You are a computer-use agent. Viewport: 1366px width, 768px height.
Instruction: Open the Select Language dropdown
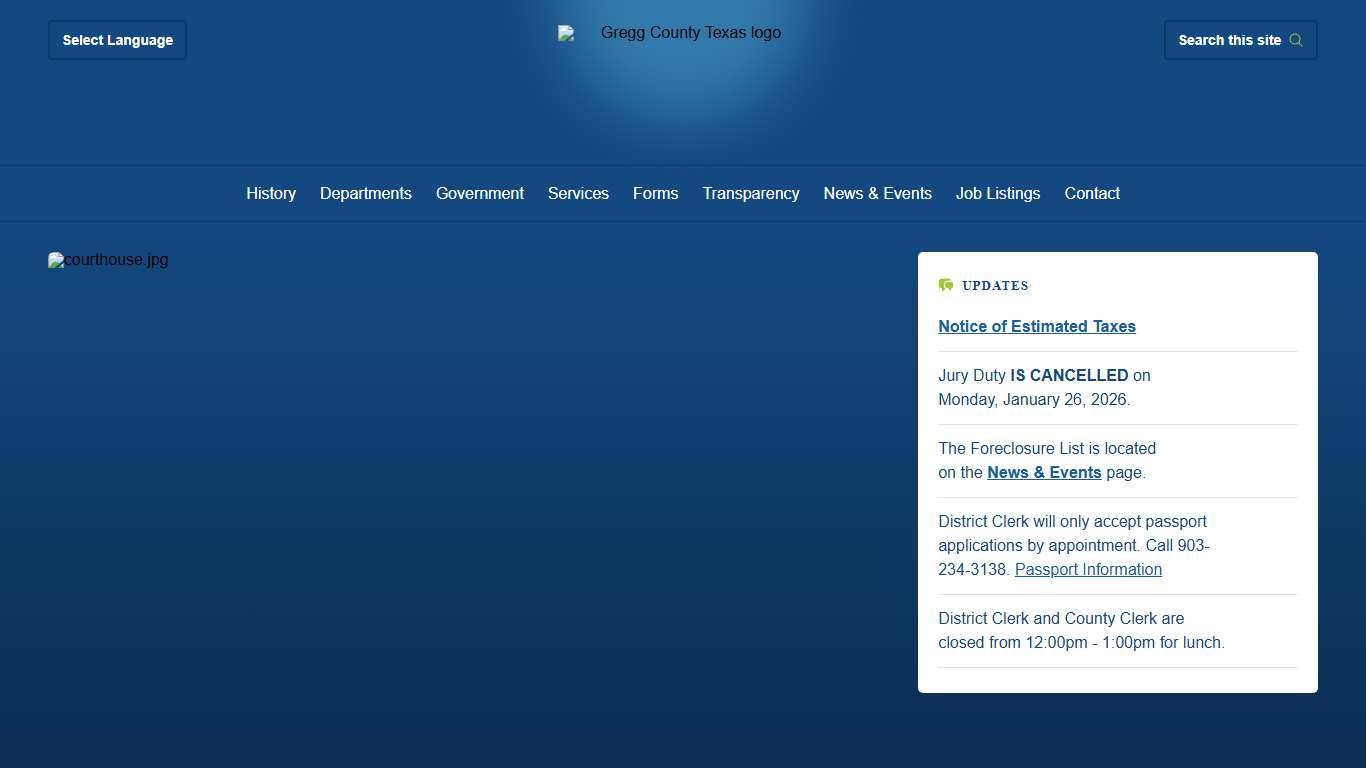tap(117, 40)
